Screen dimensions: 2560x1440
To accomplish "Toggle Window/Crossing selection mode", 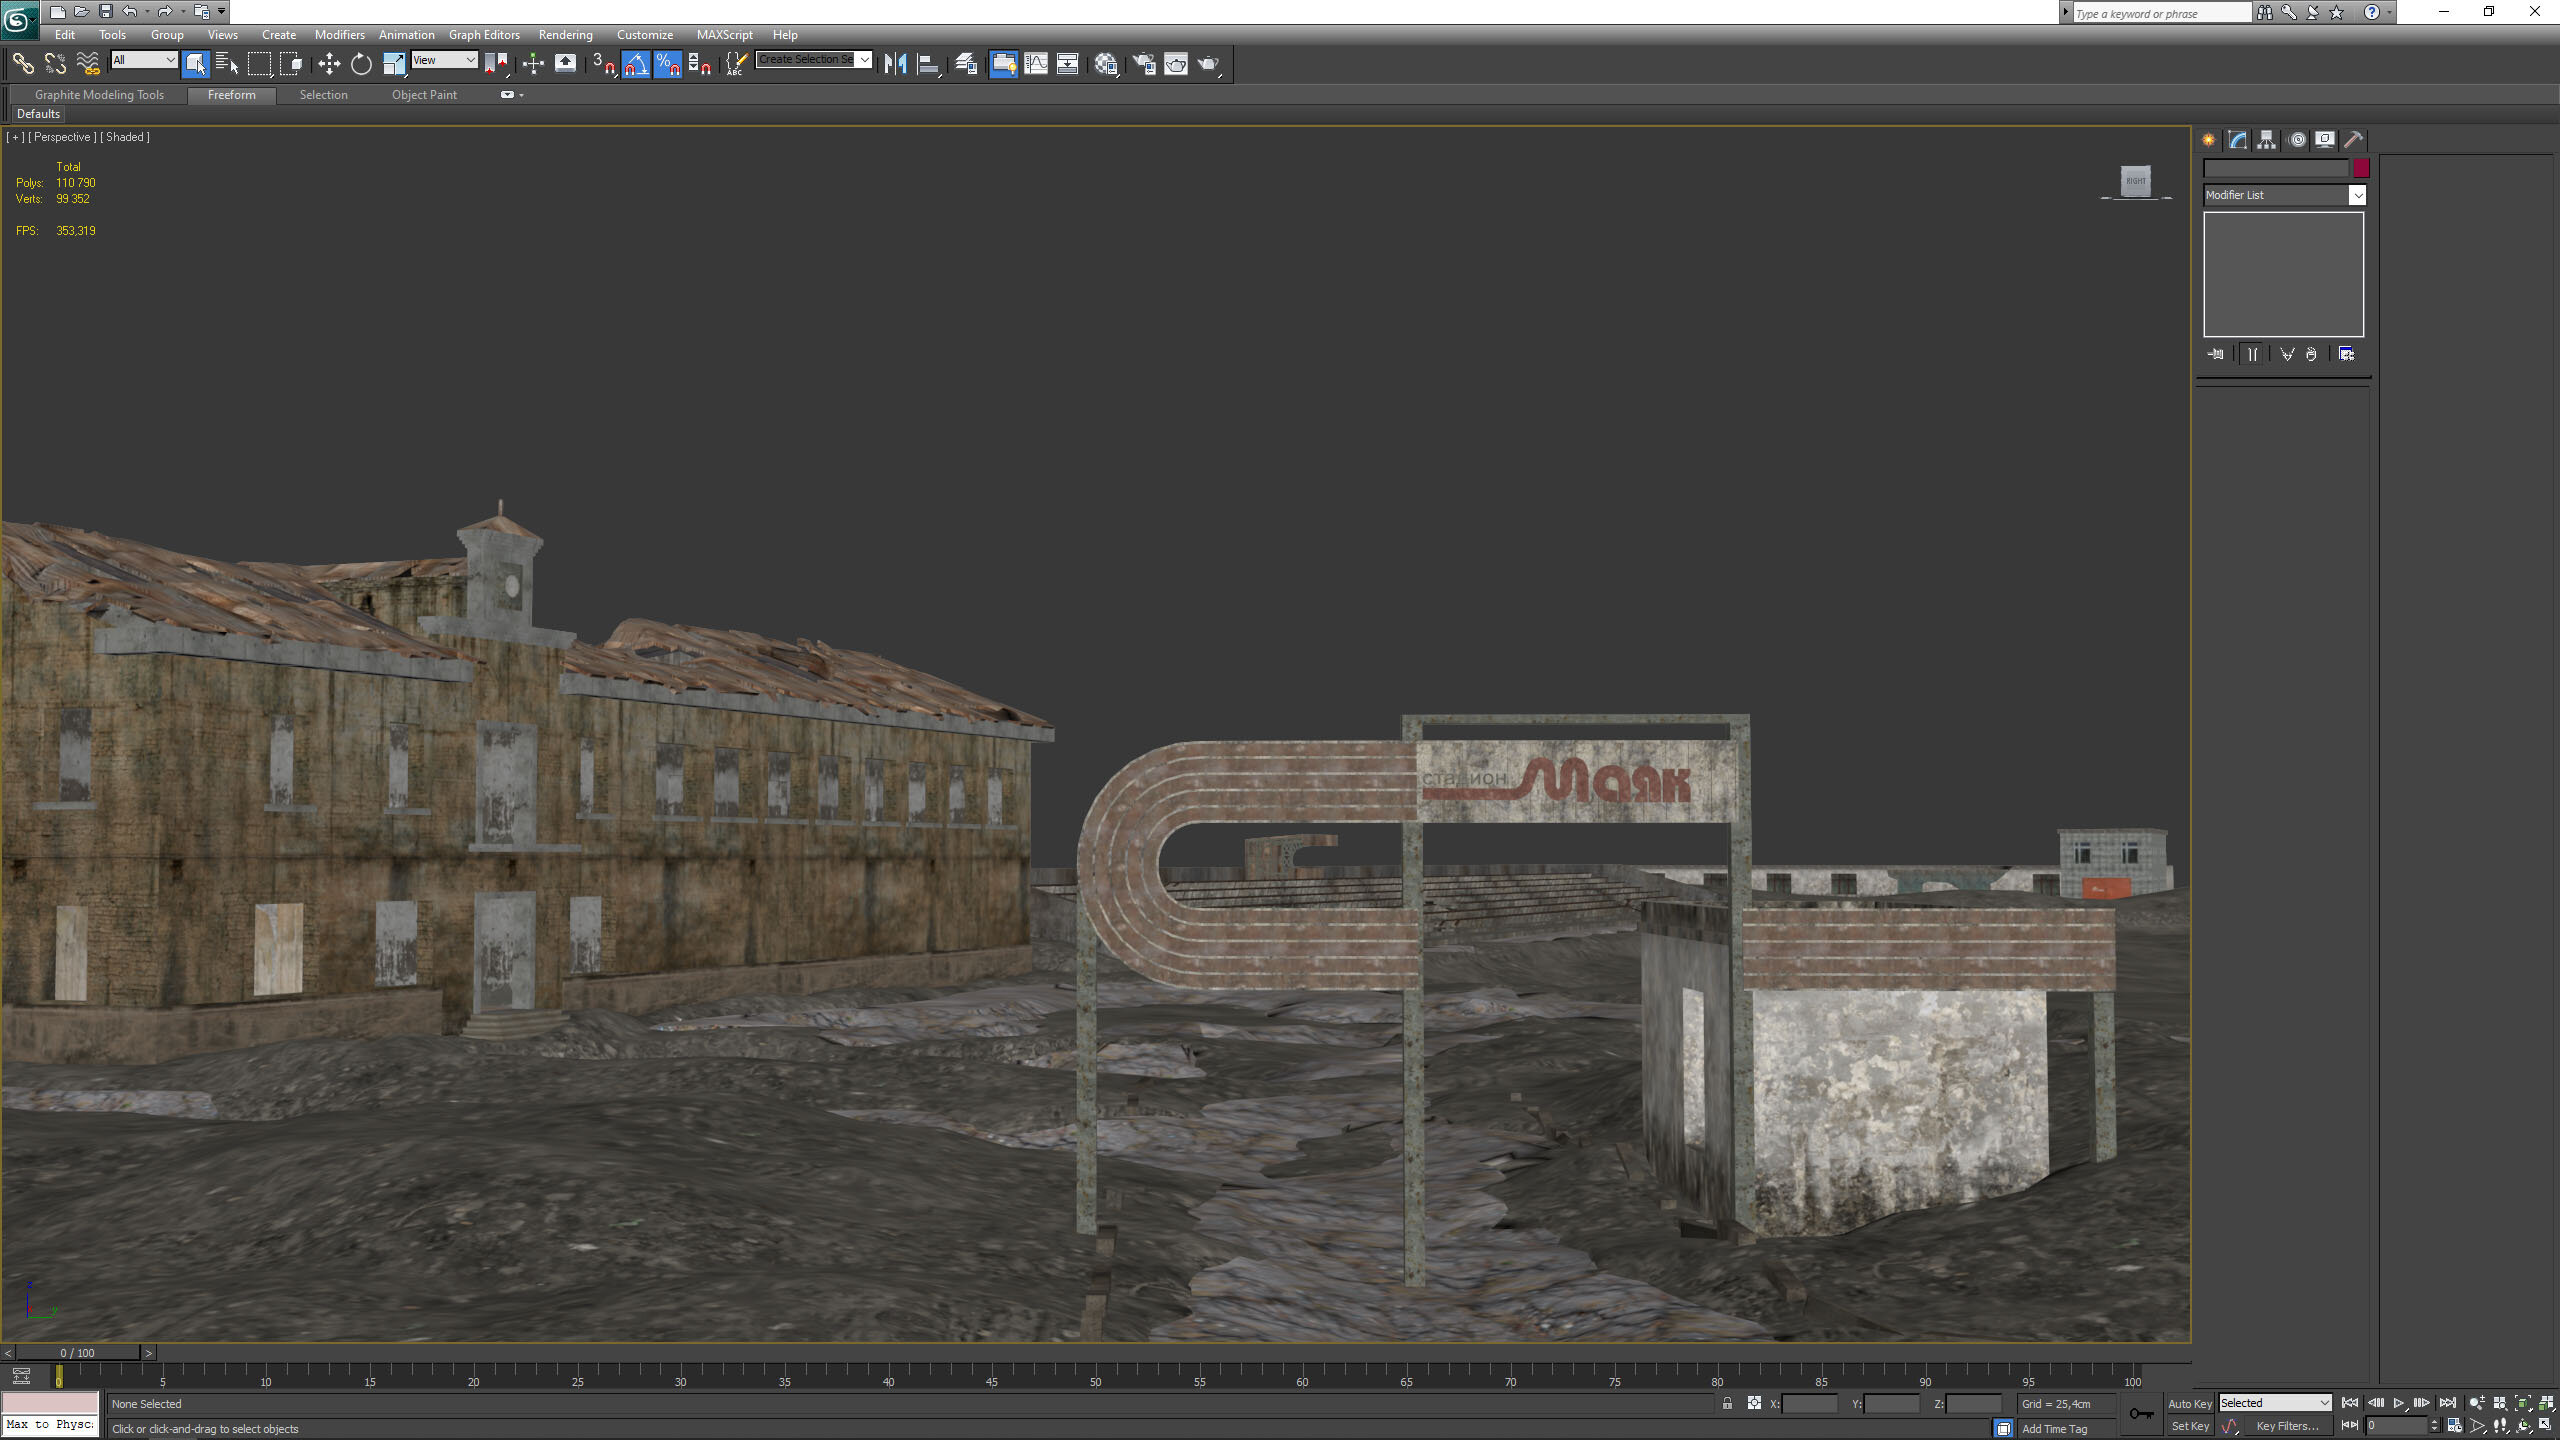I will (x=291, y=64).
